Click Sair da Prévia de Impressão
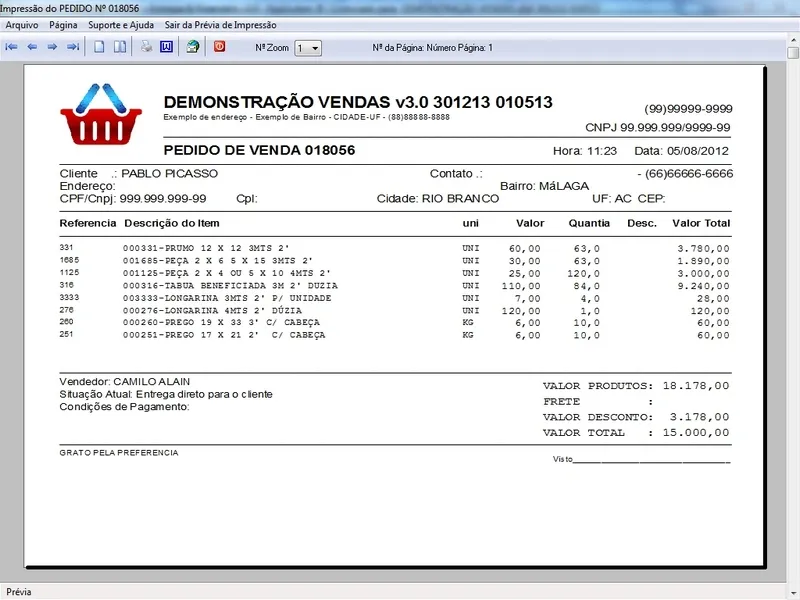 [x=221, y=24]
